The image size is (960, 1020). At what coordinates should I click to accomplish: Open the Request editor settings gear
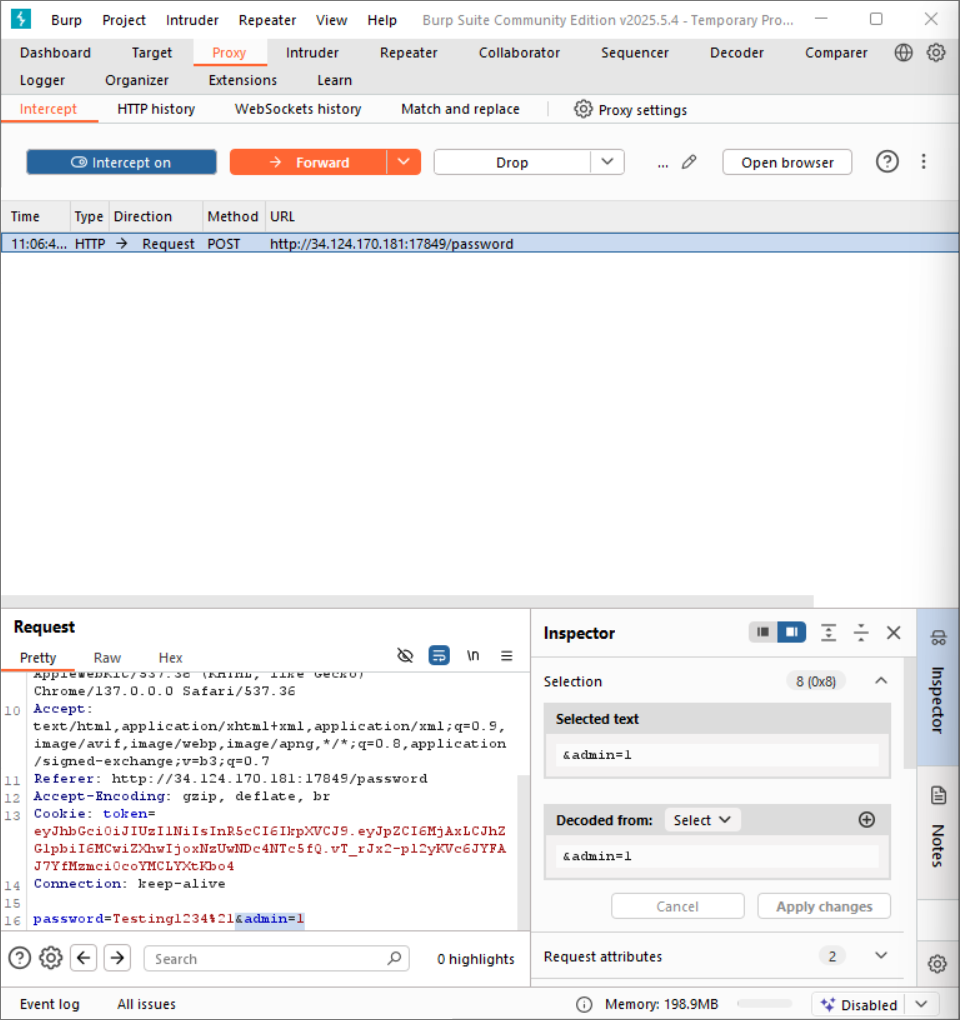point(51,958)
